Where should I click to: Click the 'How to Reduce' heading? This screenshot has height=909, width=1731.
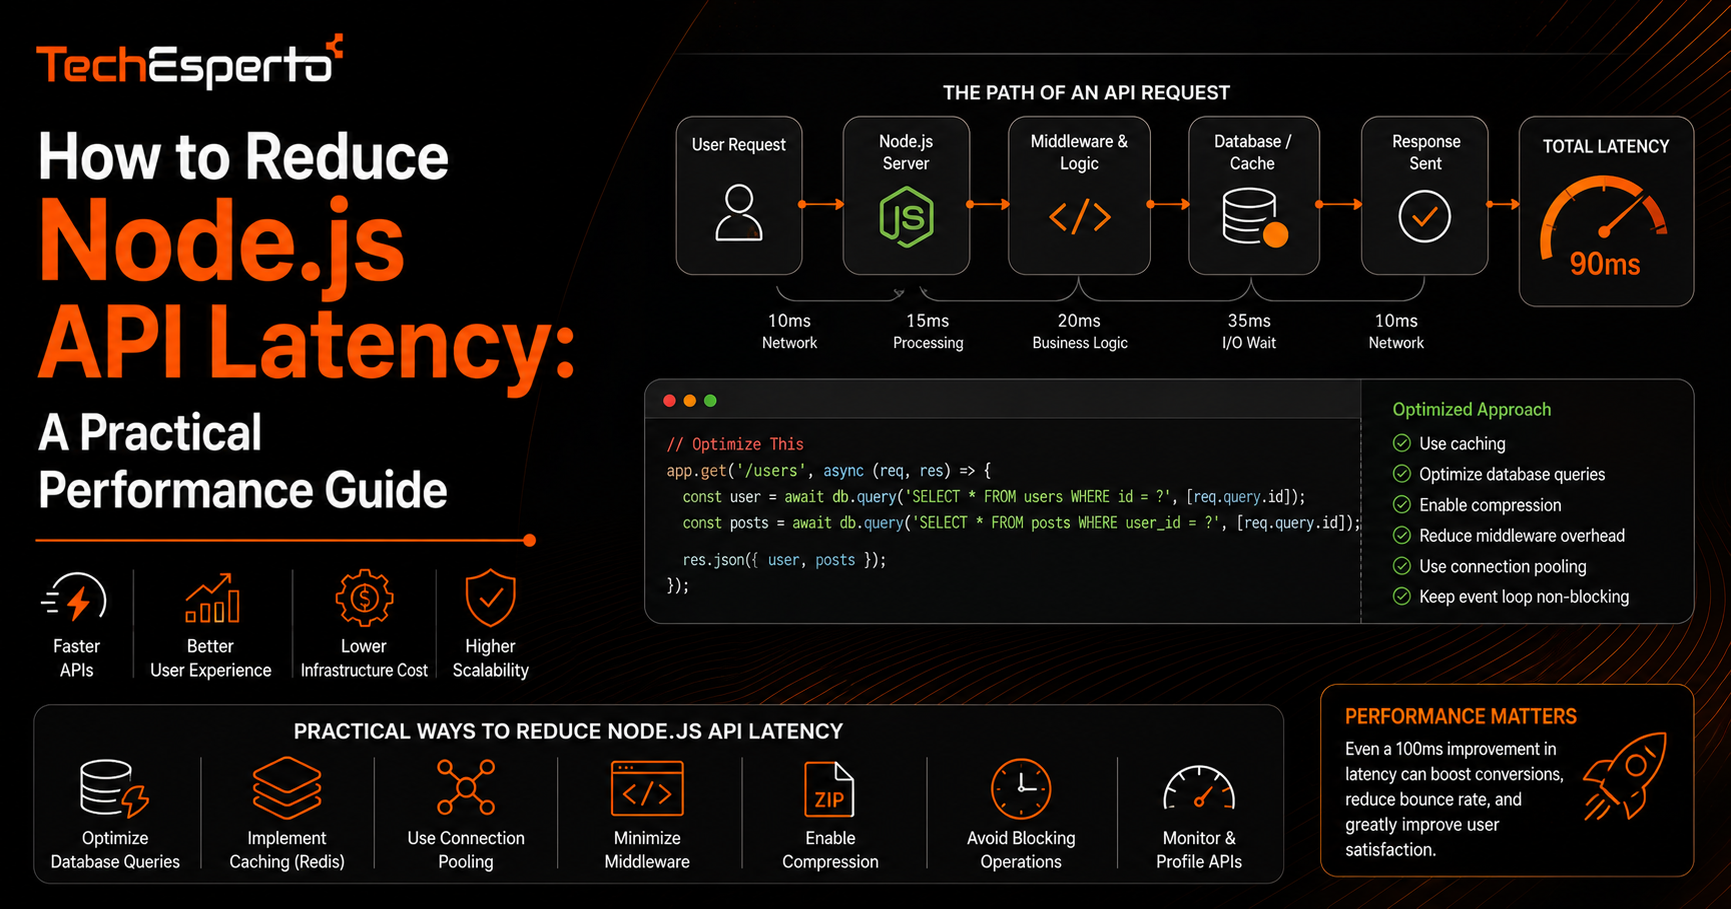coord(243,158)
